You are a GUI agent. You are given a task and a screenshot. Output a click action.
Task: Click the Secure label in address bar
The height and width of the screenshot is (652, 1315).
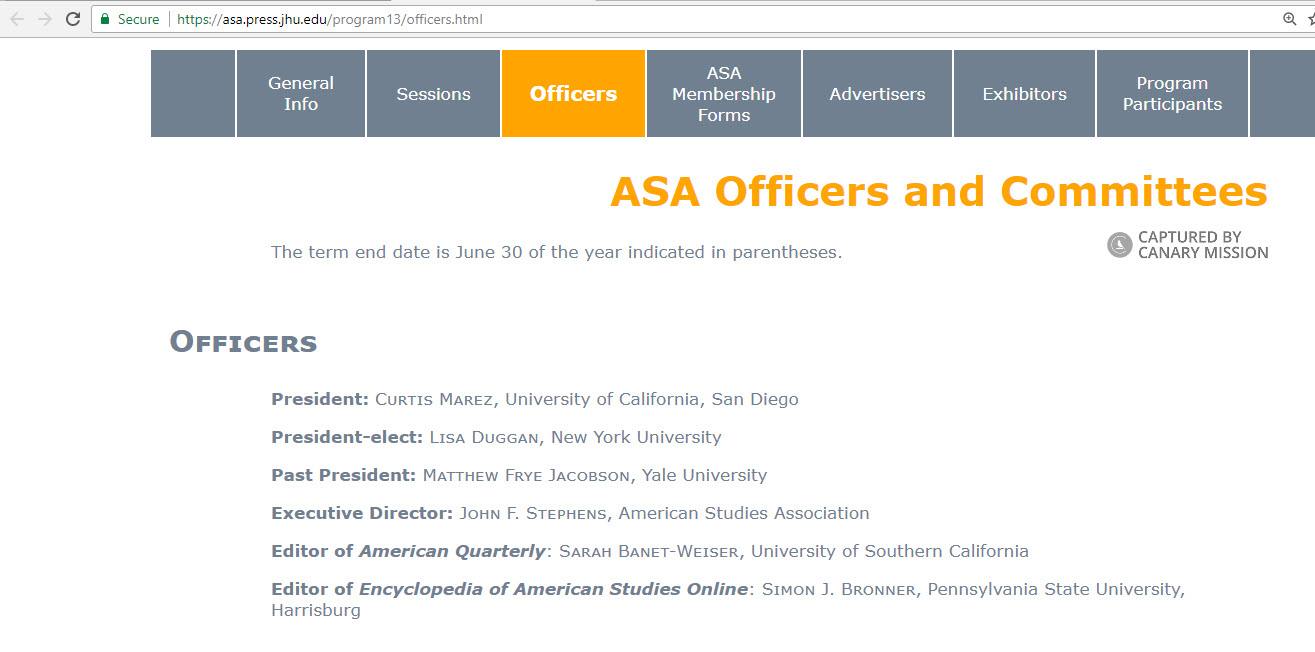click(138, 19)
